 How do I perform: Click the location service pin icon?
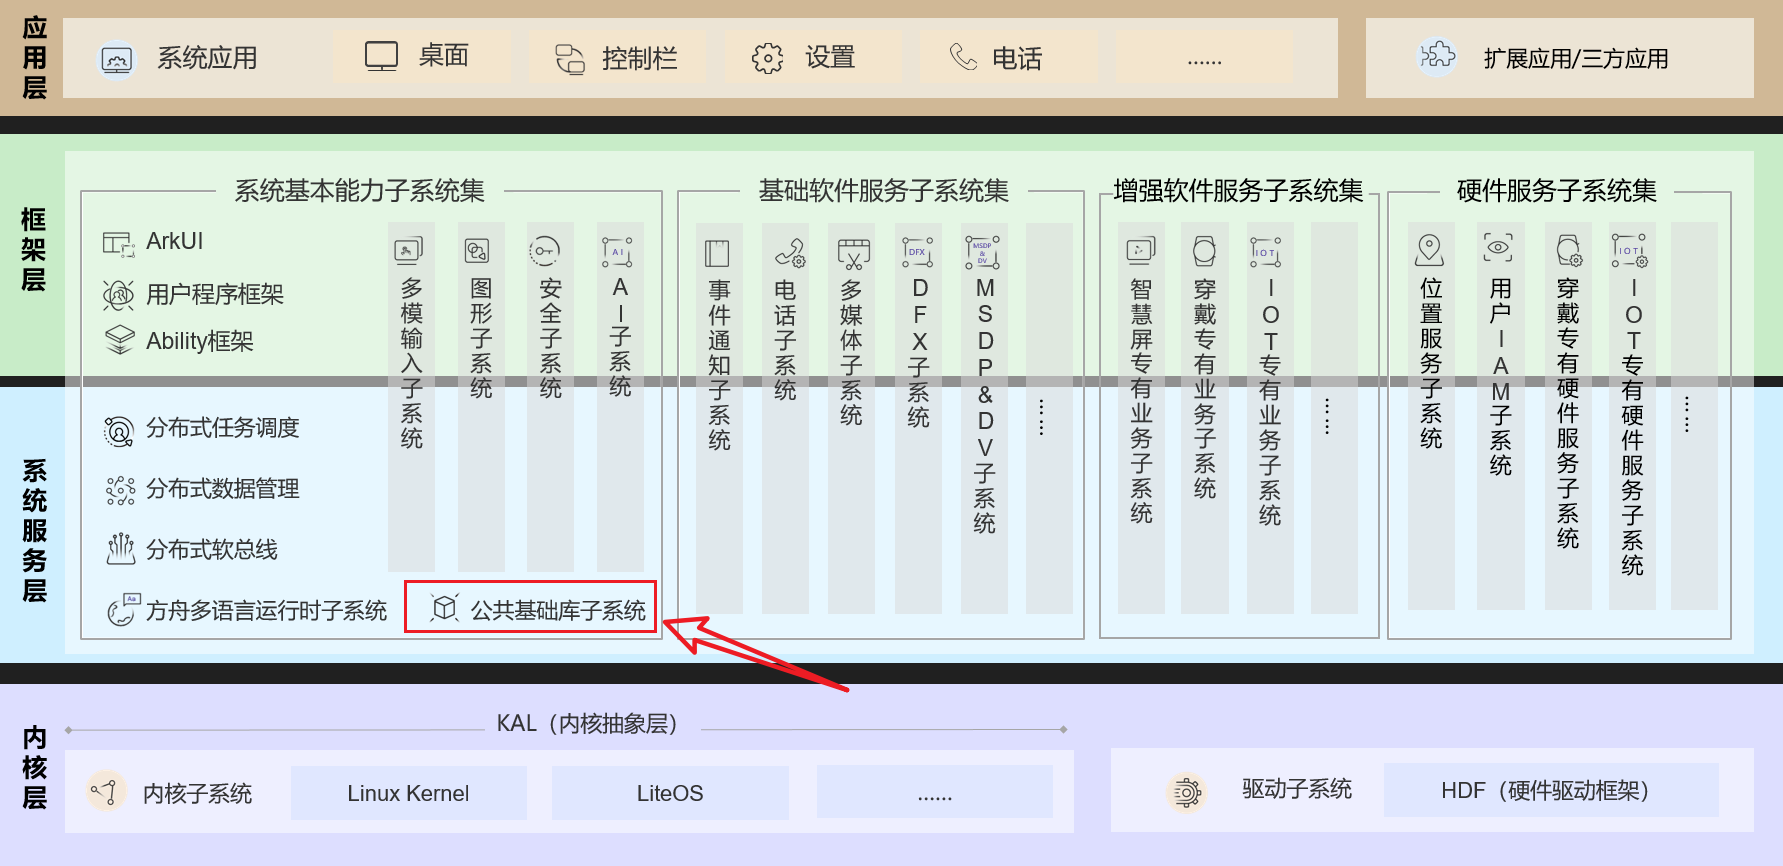1430,250
